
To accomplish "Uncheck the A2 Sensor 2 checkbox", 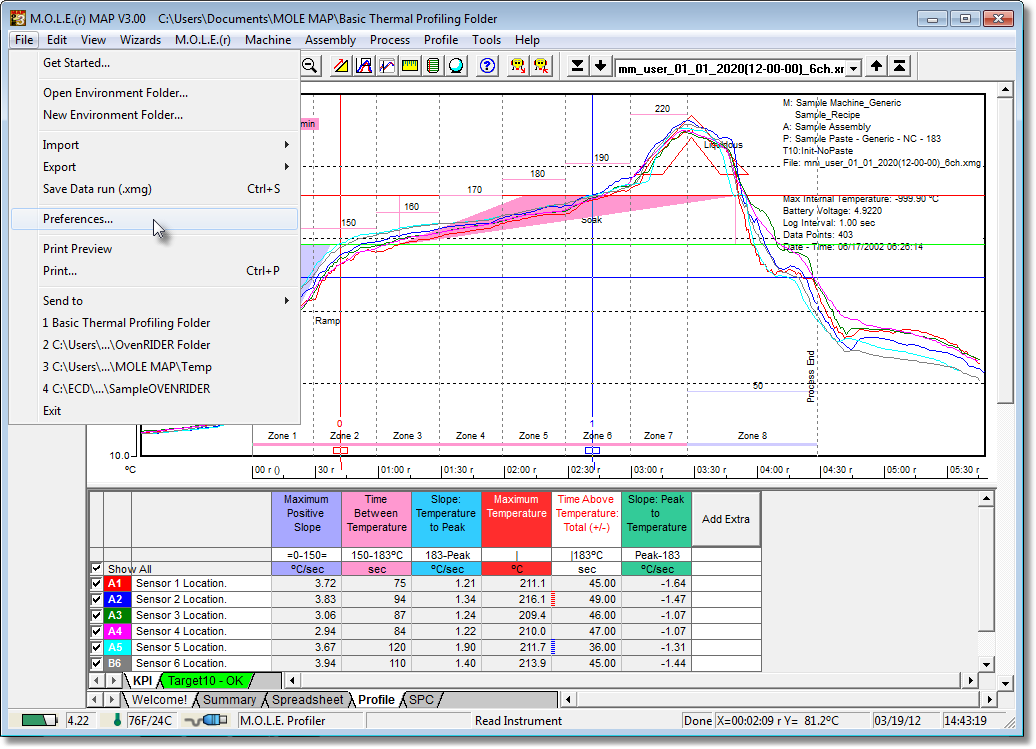I will coord(96,599).
